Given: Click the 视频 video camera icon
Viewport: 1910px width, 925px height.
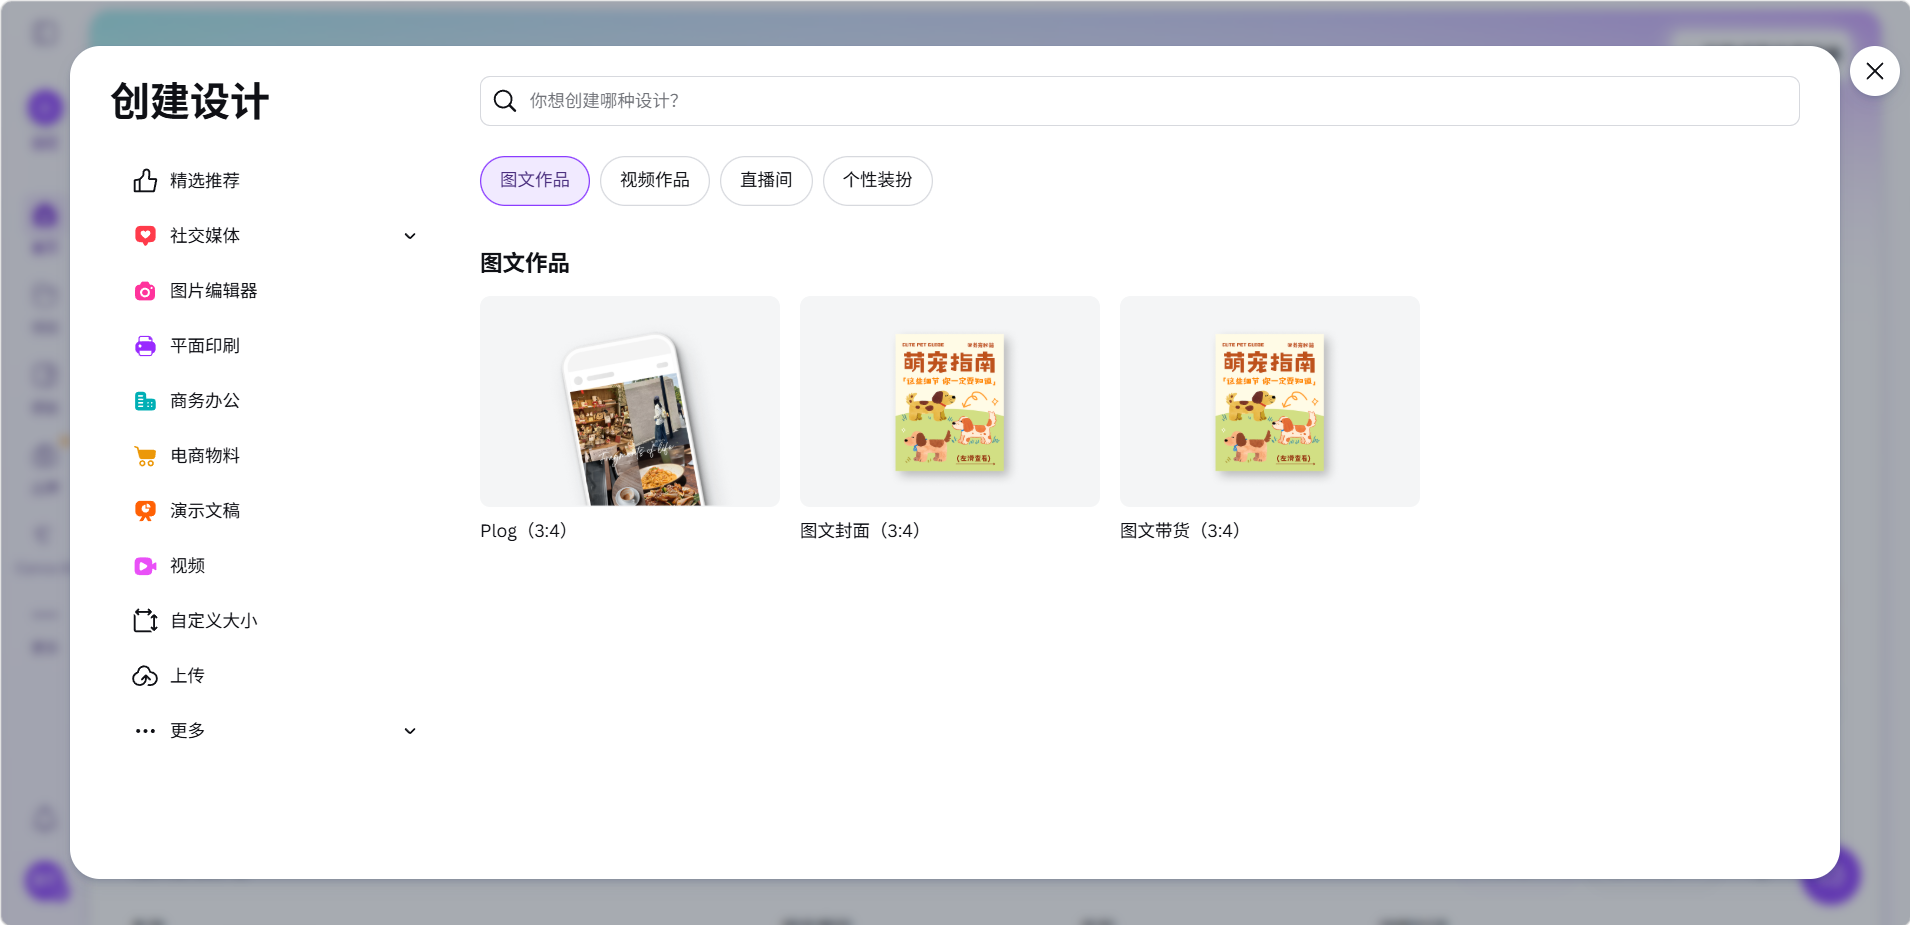Looking at the screenshot, I should click(145, 566).
